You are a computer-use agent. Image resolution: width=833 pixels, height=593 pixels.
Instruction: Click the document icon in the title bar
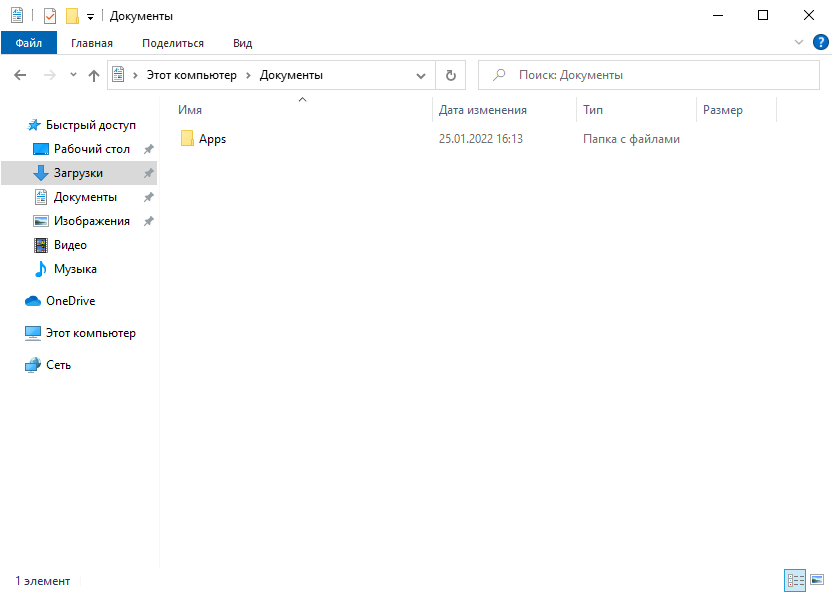point(17,16)
